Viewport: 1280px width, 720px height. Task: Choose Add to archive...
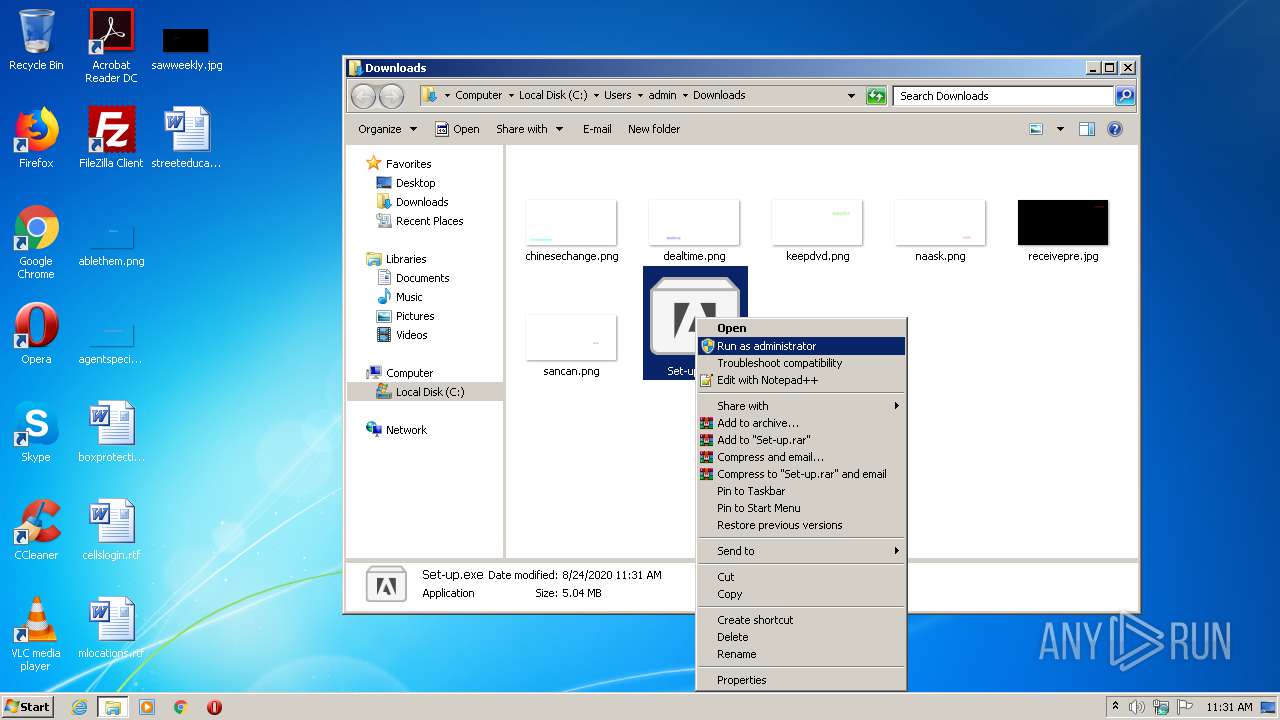pyautogui.click(x=801, y=423)
